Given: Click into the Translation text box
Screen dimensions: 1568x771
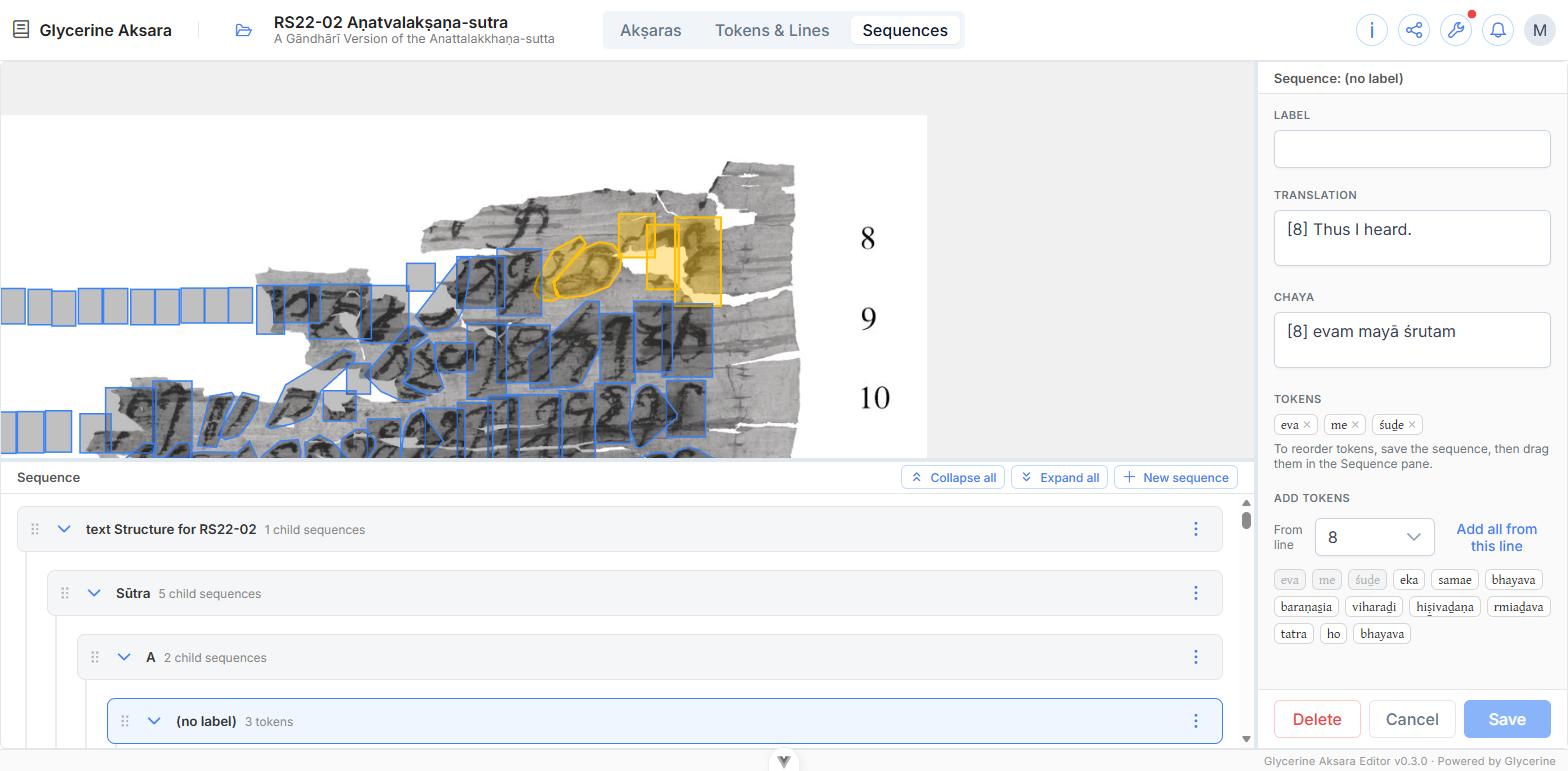Looking at the screenshot, I should pos(1412,238).
